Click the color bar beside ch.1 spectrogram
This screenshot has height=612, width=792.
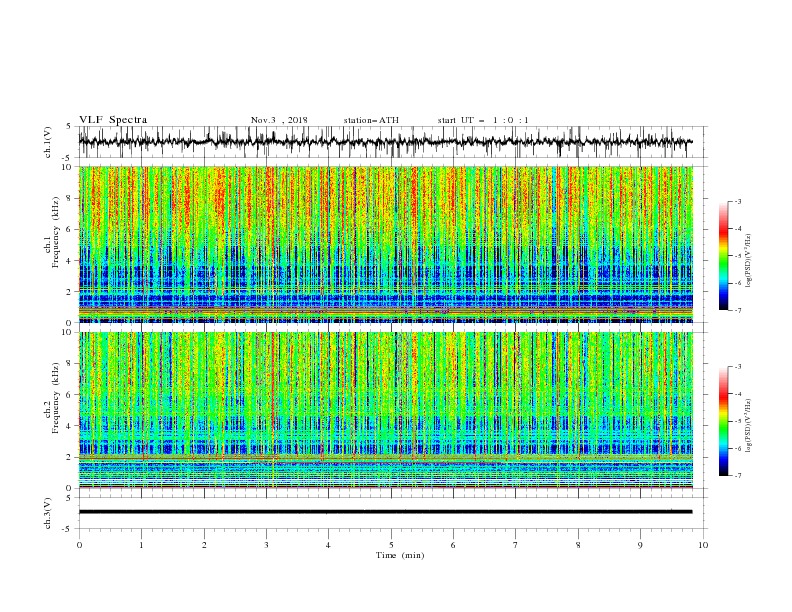pos(723,256)
